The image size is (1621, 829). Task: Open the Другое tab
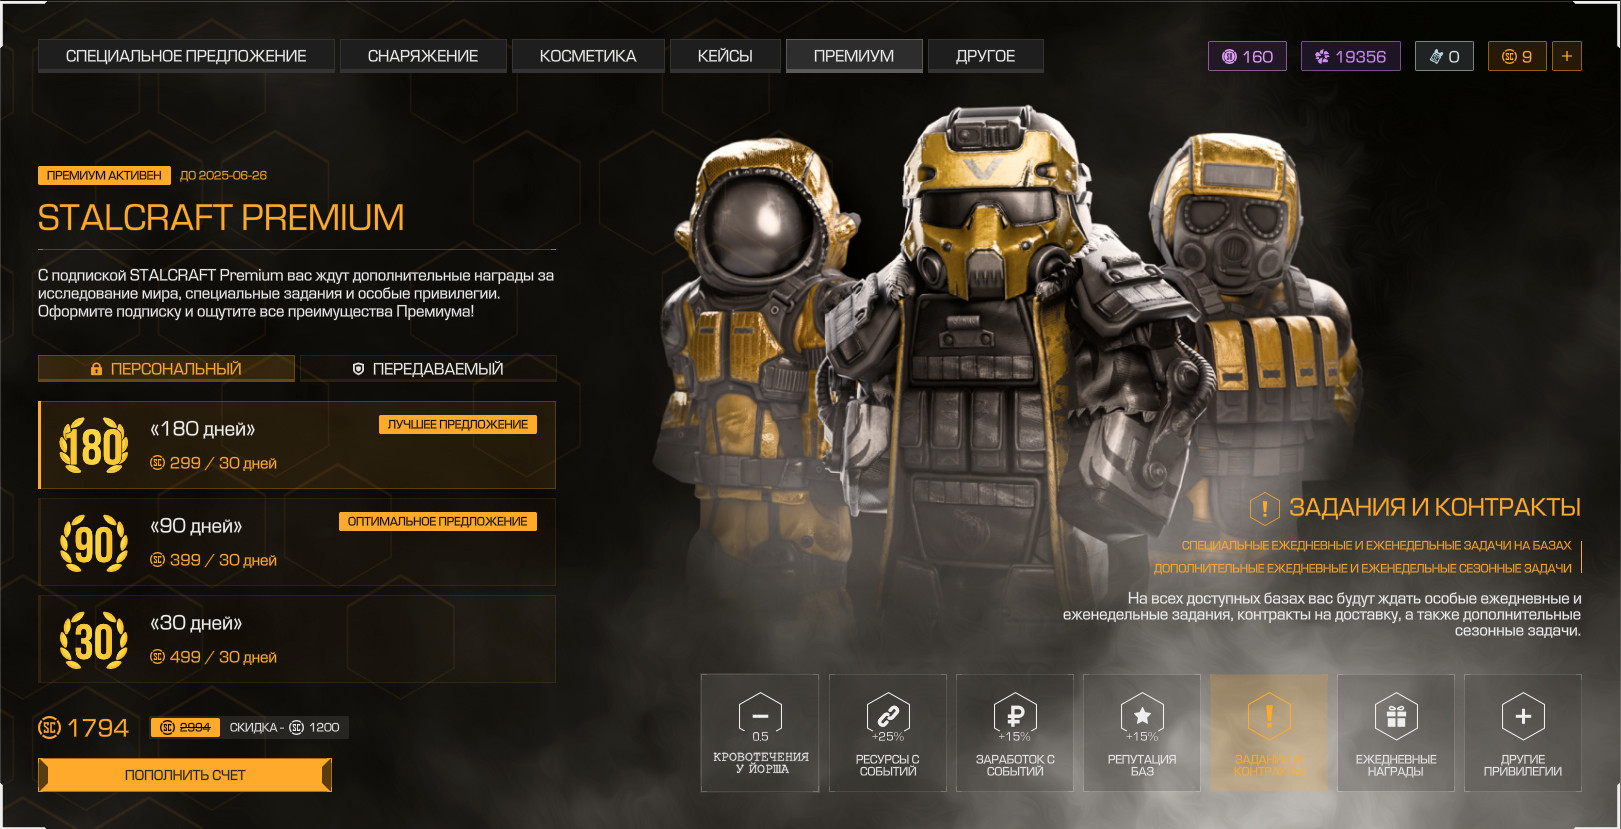986,56
